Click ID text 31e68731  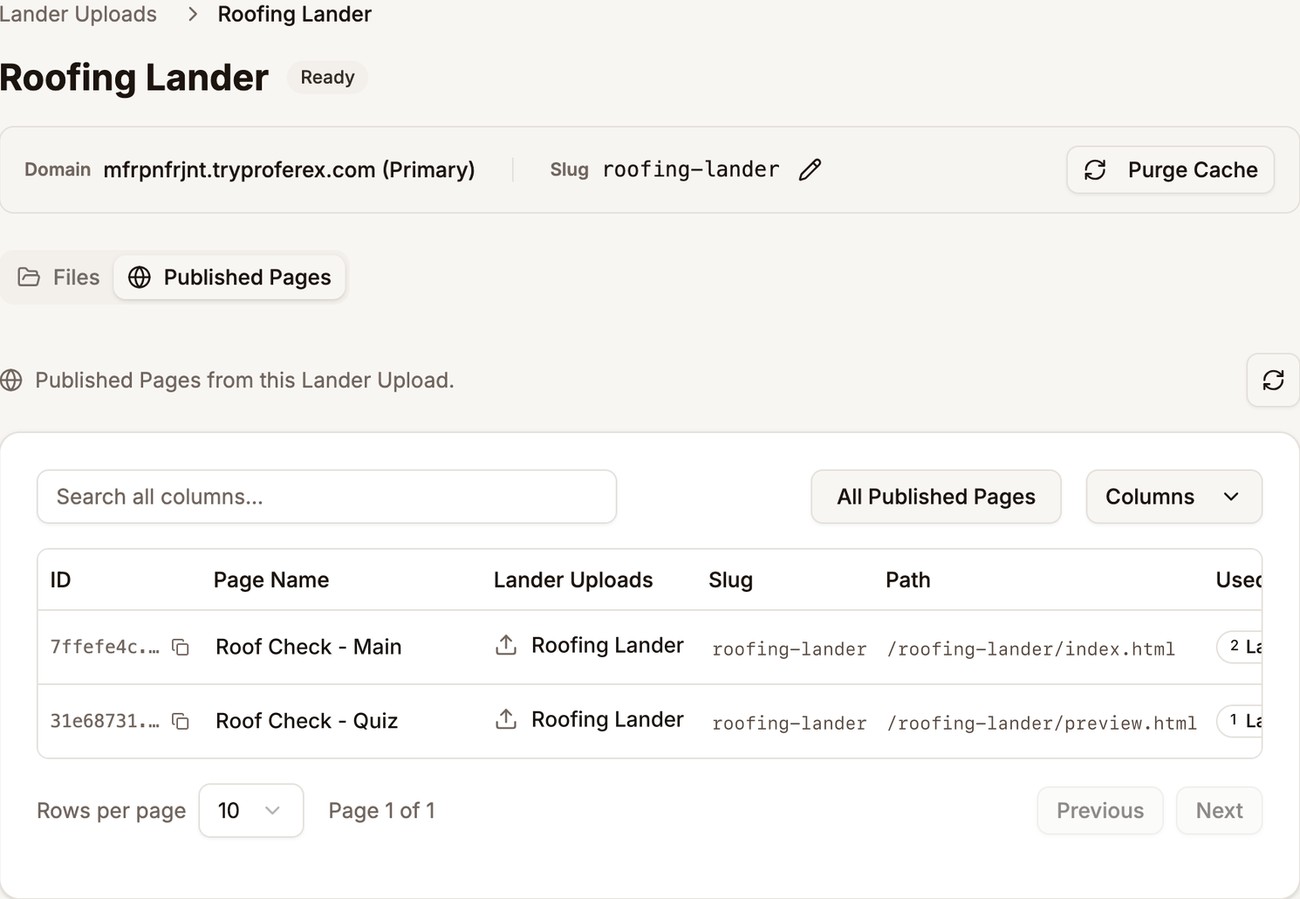pyautogui.click(x=104, y=721)
